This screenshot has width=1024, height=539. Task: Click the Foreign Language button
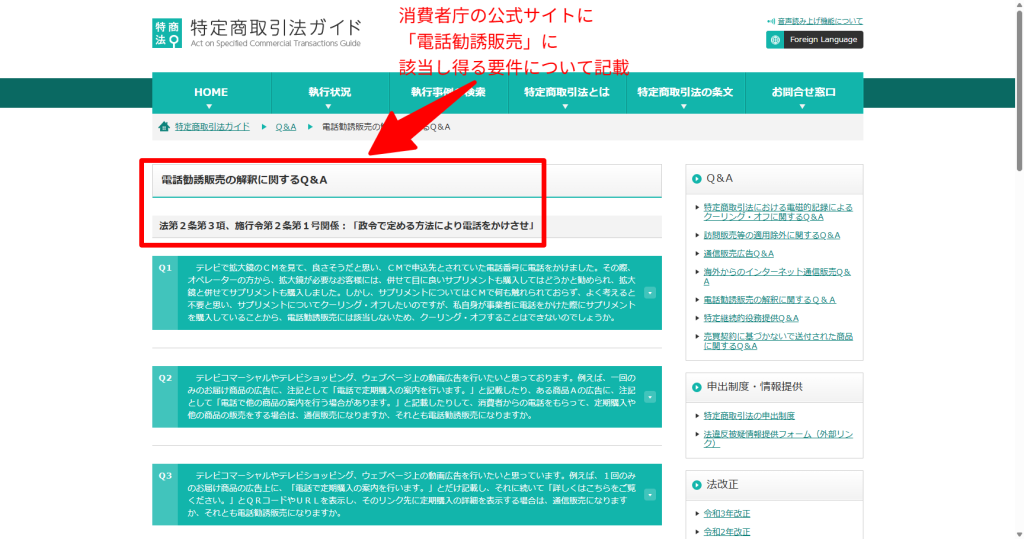coord(814,40)
